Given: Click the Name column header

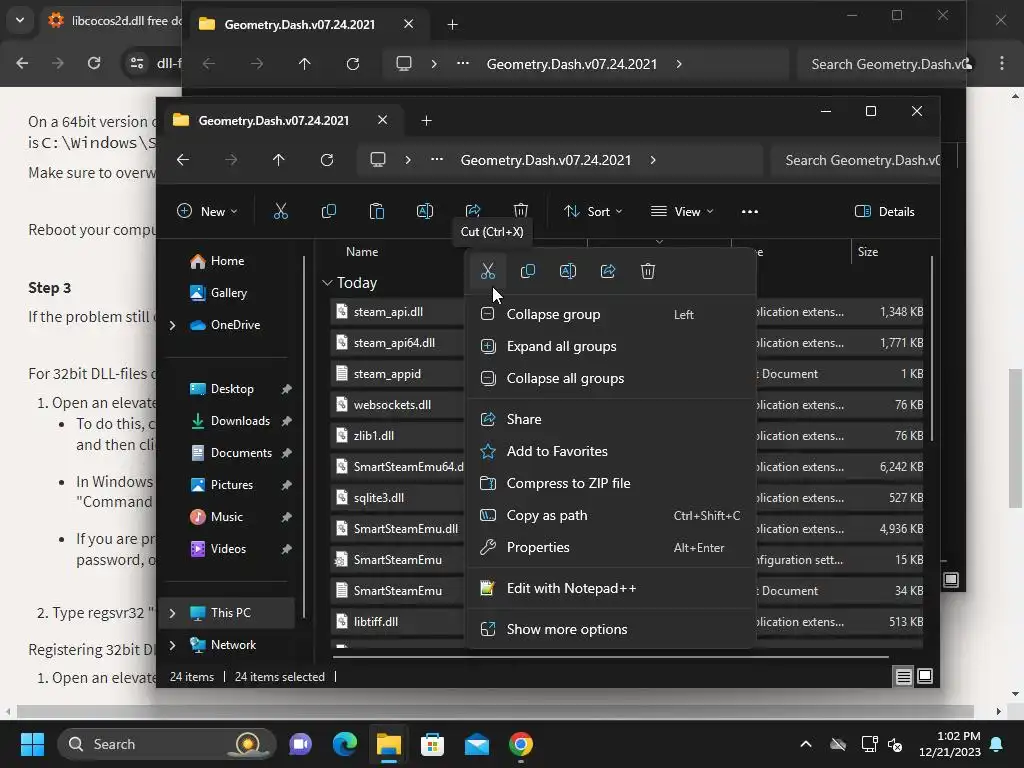Looking at the screenshot, I should [x=362, y=251].
